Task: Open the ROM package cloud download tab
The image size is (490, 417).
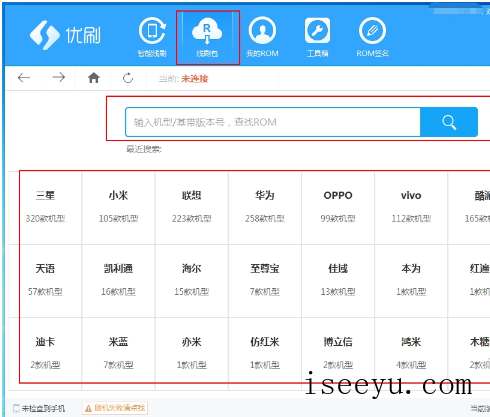Action: coord(207,37)
